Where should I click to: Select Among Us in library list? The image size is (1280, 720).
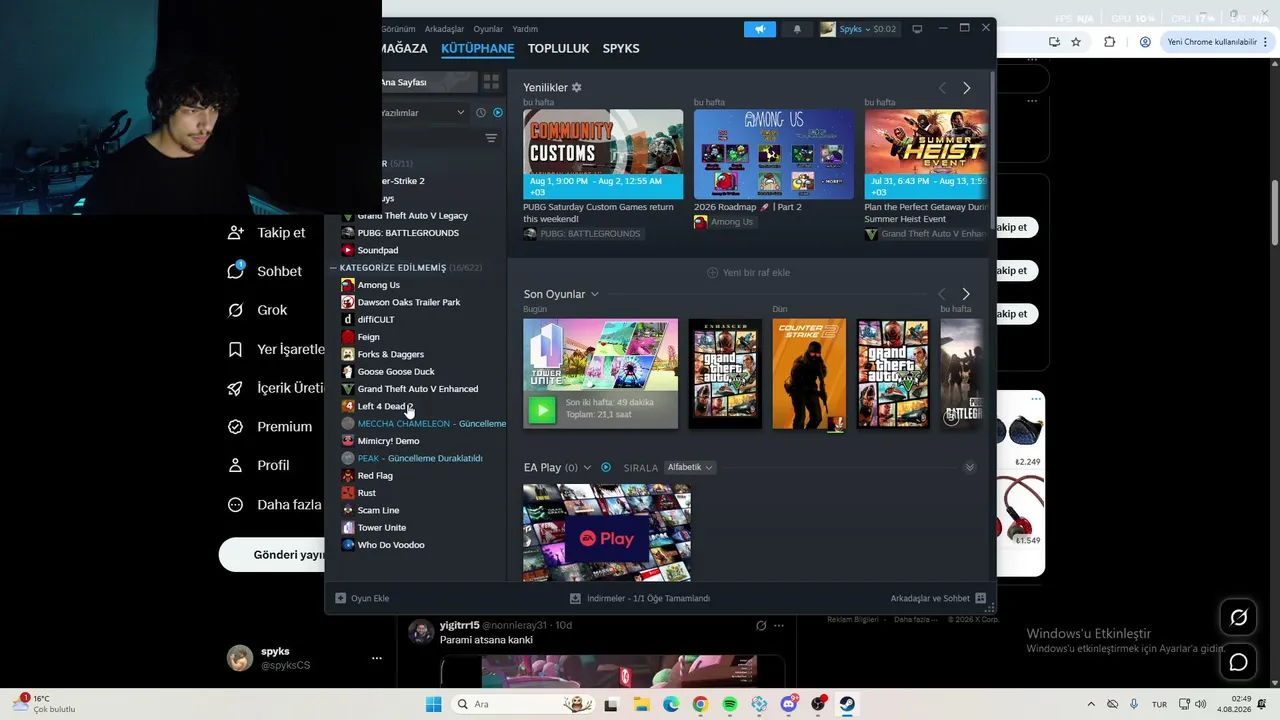(x=378, y=285)
